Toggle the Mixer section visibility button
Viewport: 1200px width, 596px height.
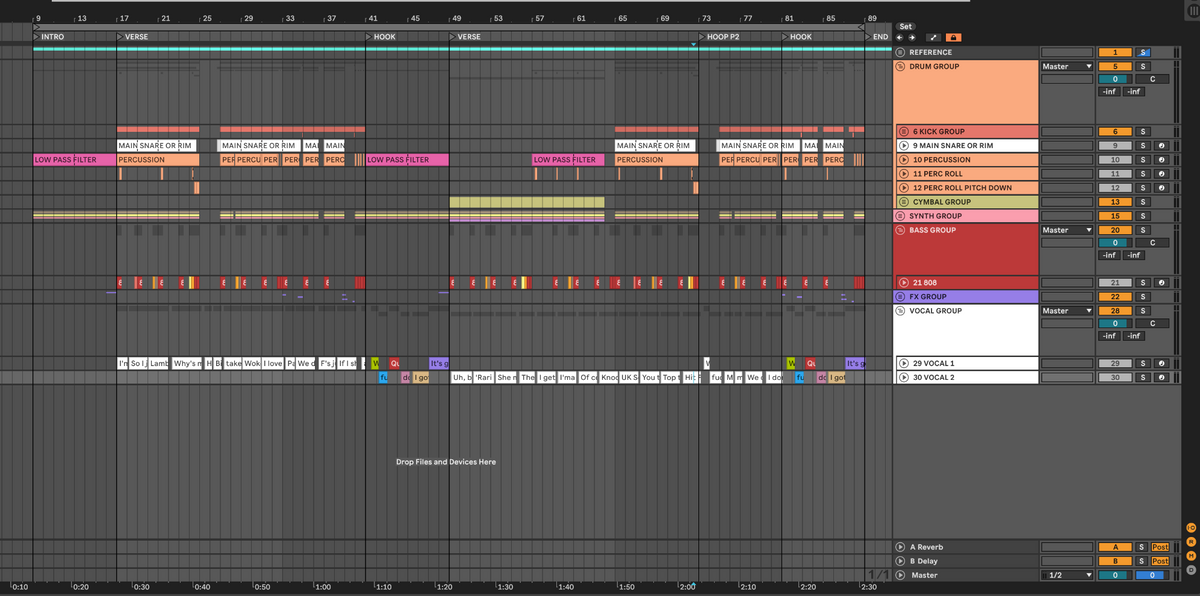click(1190, 555)
